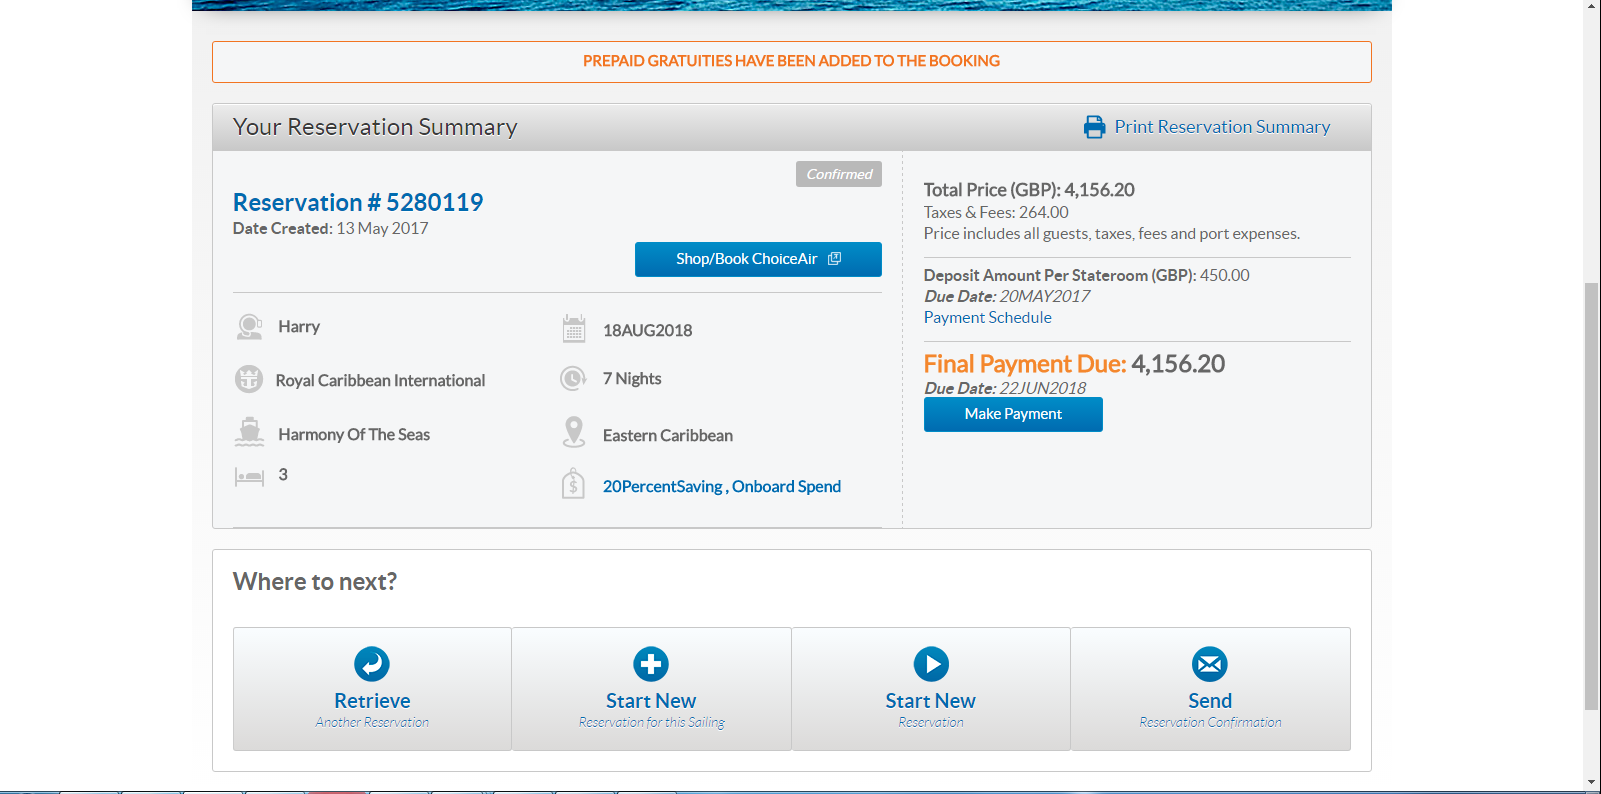Click the page vertical scrollbar thumb

click(1592, 496)
